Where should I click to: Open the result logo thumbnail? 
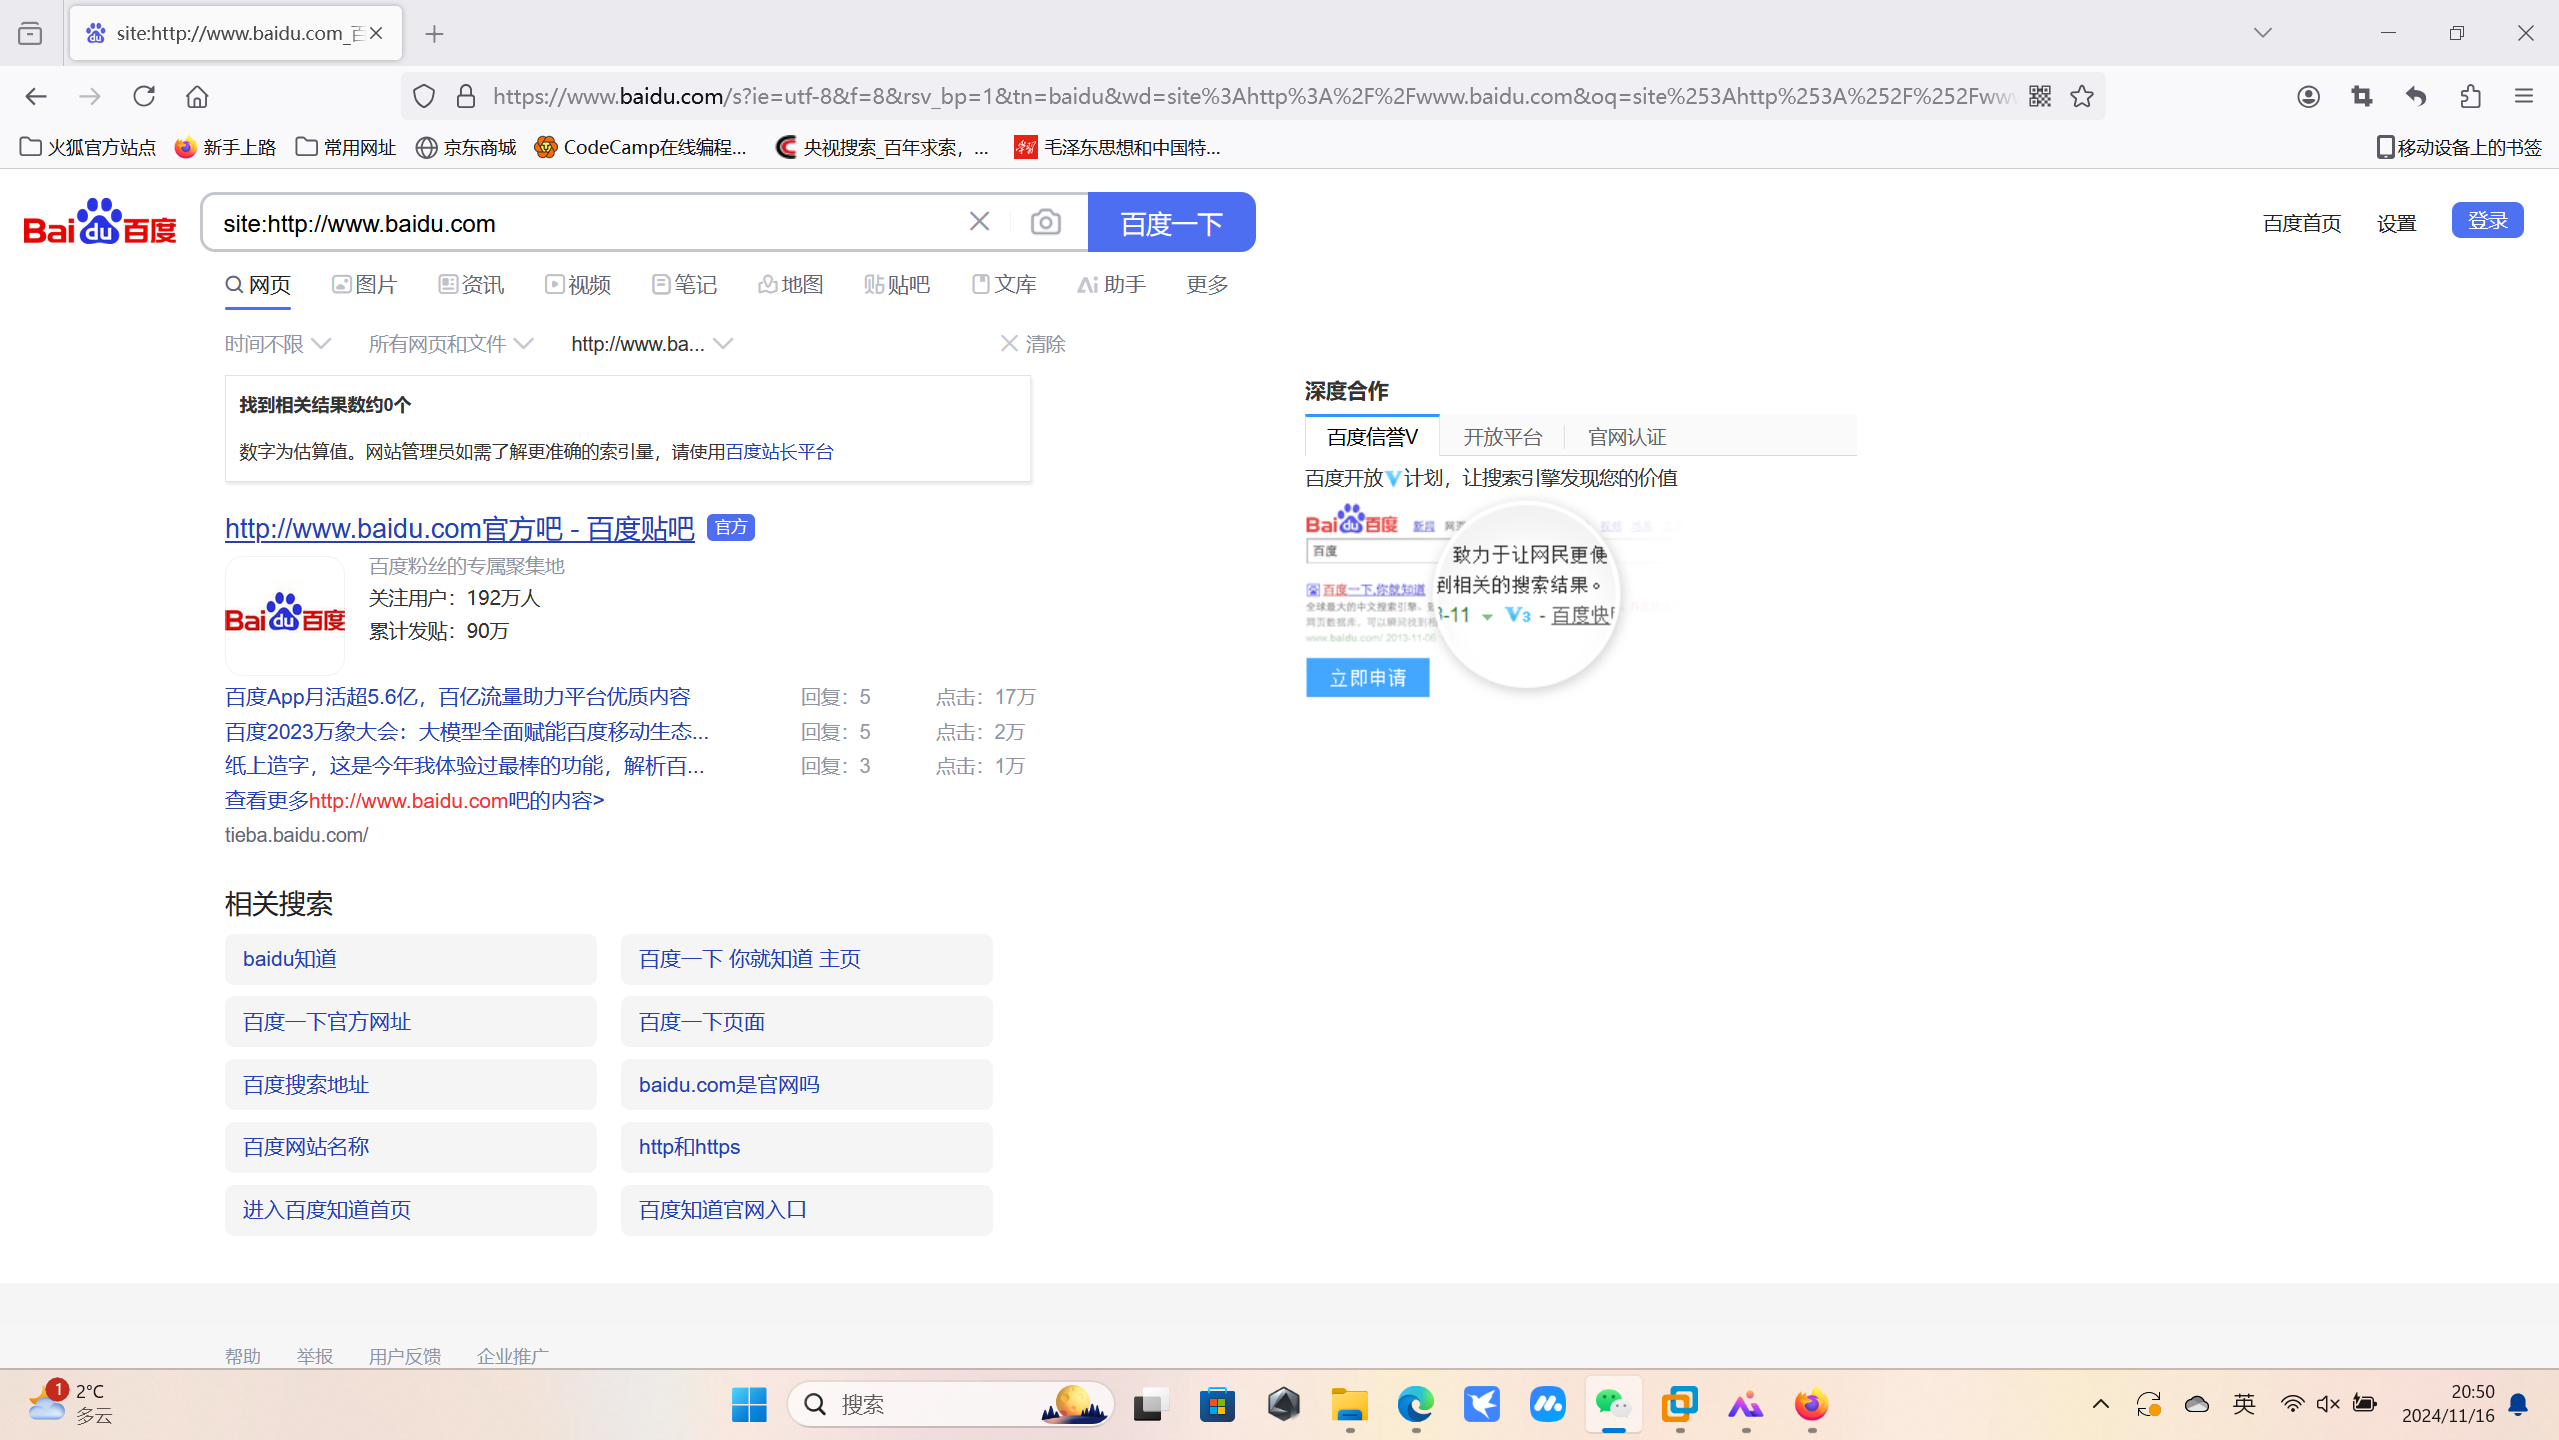(x=285, y=616)
